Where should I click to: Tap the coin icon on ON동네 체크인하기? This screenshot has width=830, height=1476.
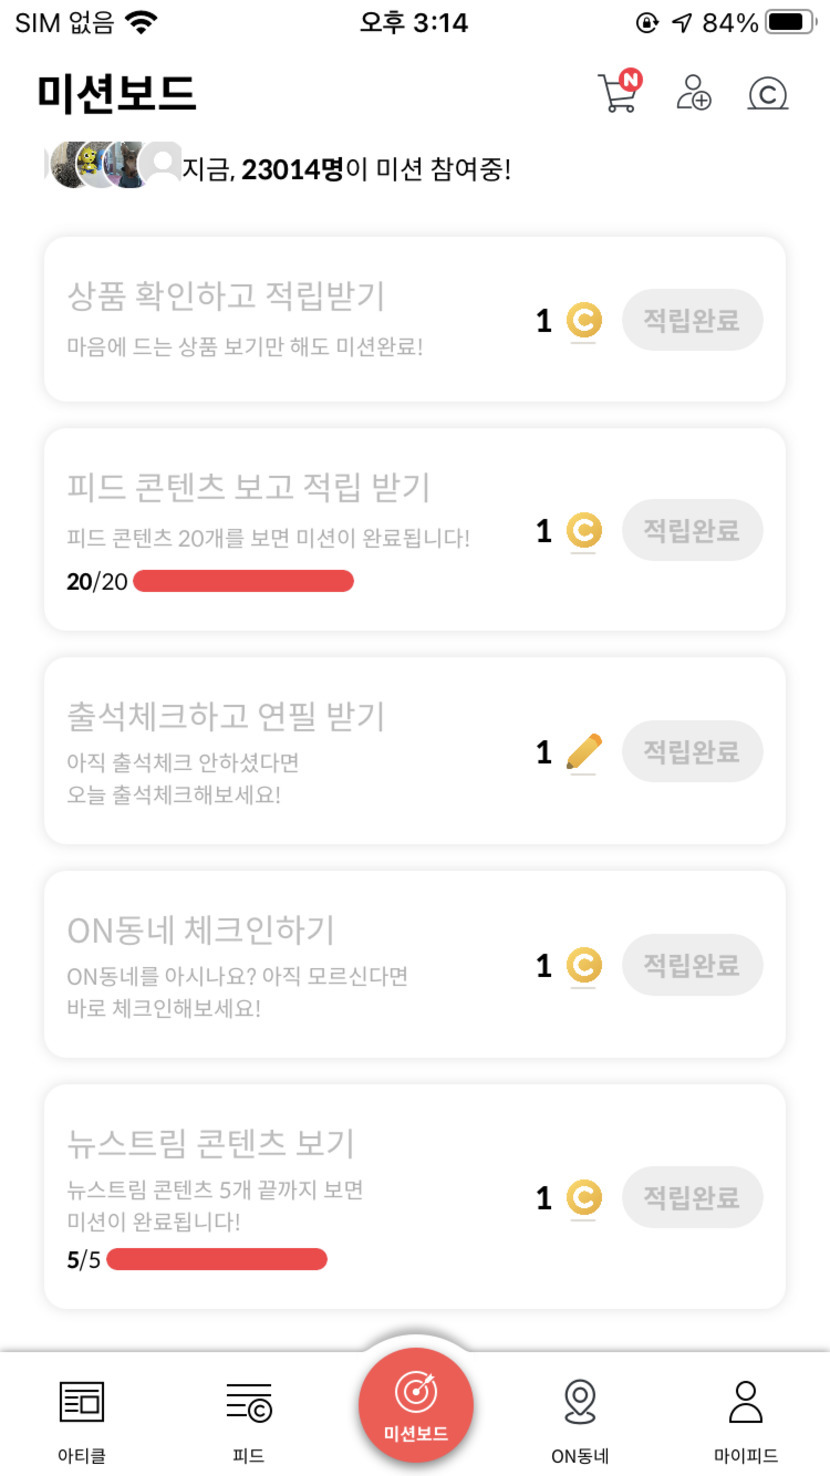tap(584, 966)
